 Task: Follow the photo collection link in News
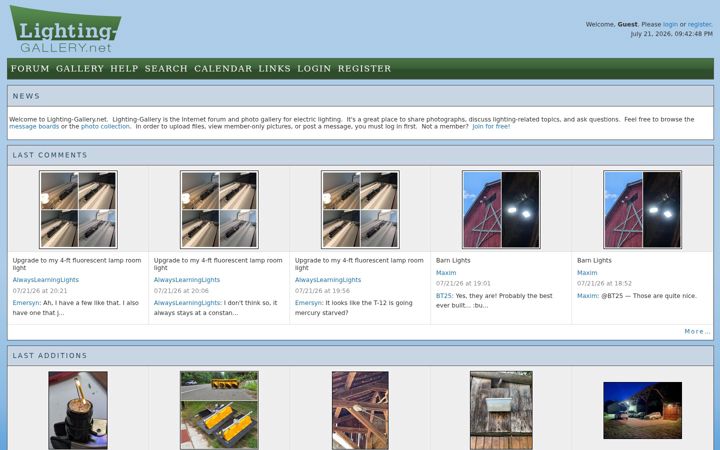(x=105, y=126)
